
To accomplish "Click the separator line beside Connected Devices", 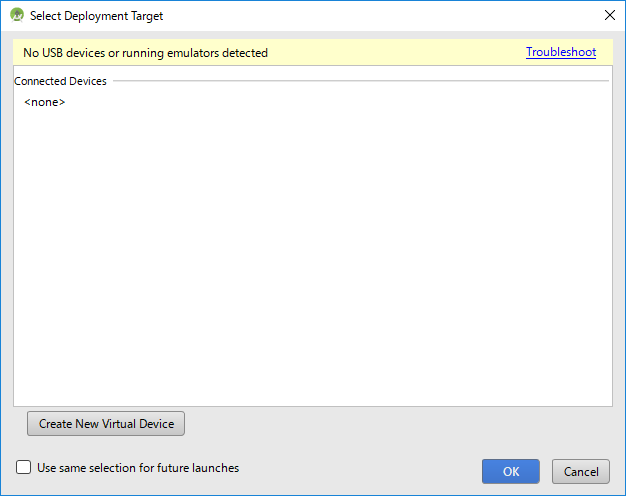I will click(361, 81).
